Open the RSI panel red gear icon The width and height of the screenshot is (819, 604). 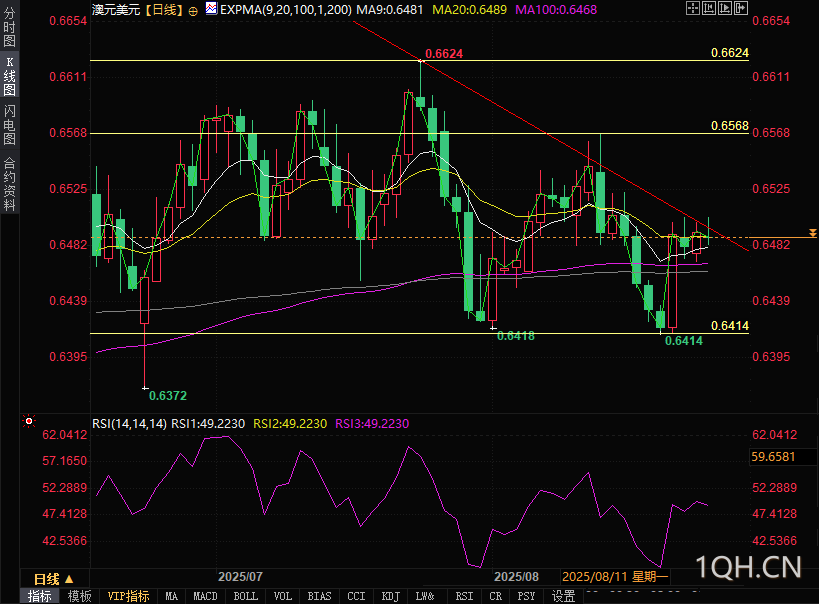[29, 422]
